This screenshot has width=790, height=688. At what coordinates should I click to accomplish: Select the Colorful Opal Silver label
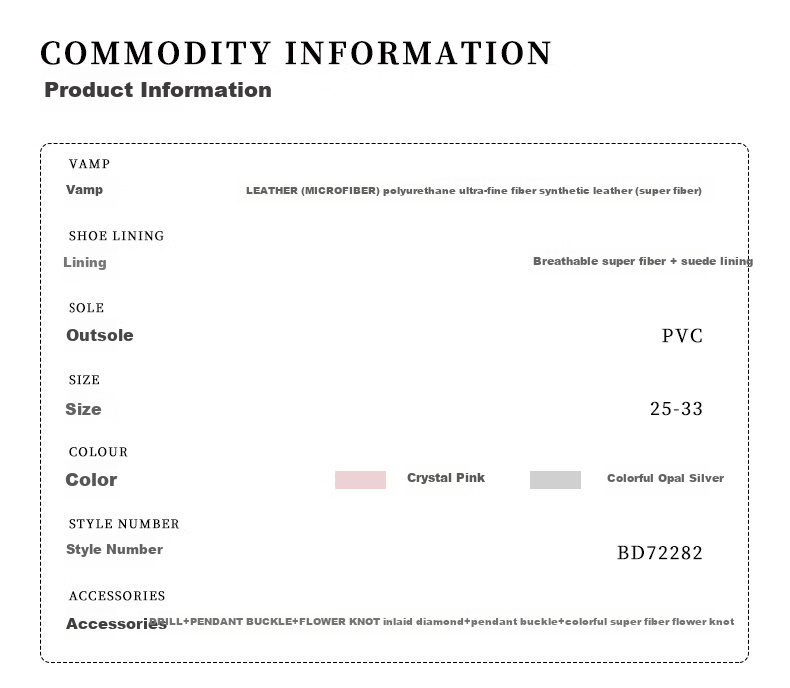[665, 478]
